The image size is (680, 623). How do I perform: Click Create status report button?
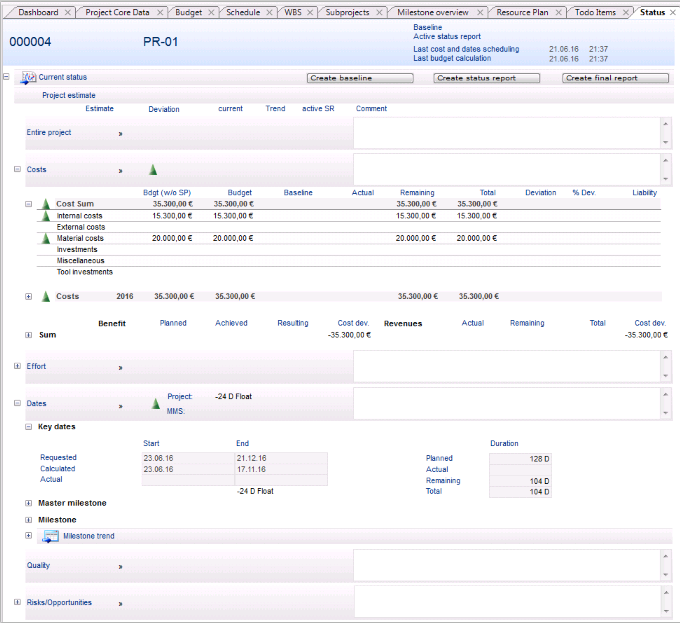point(487,78)
